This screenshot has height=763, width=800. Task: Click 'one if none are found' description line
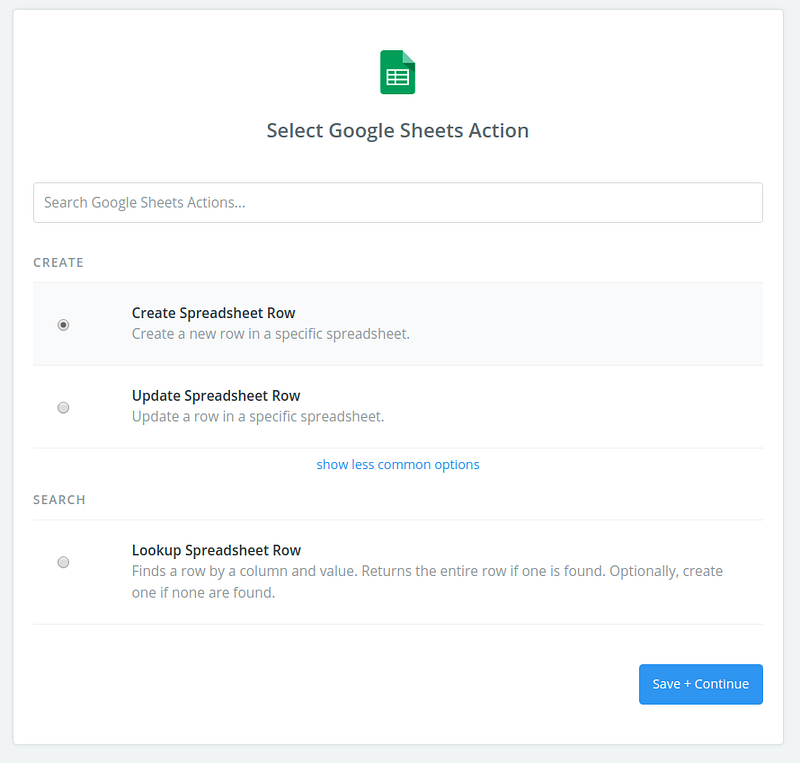click(203, 592)
